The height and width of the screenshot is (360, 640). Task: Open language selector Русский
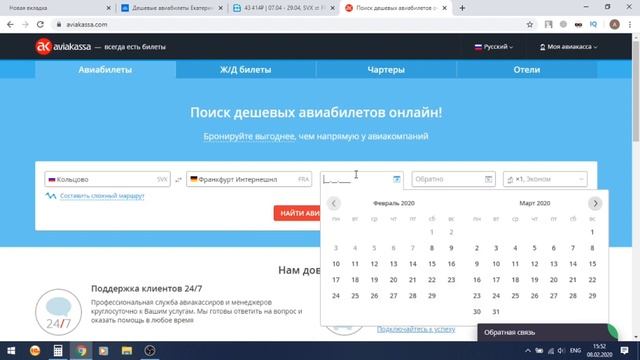coord(494,47)
